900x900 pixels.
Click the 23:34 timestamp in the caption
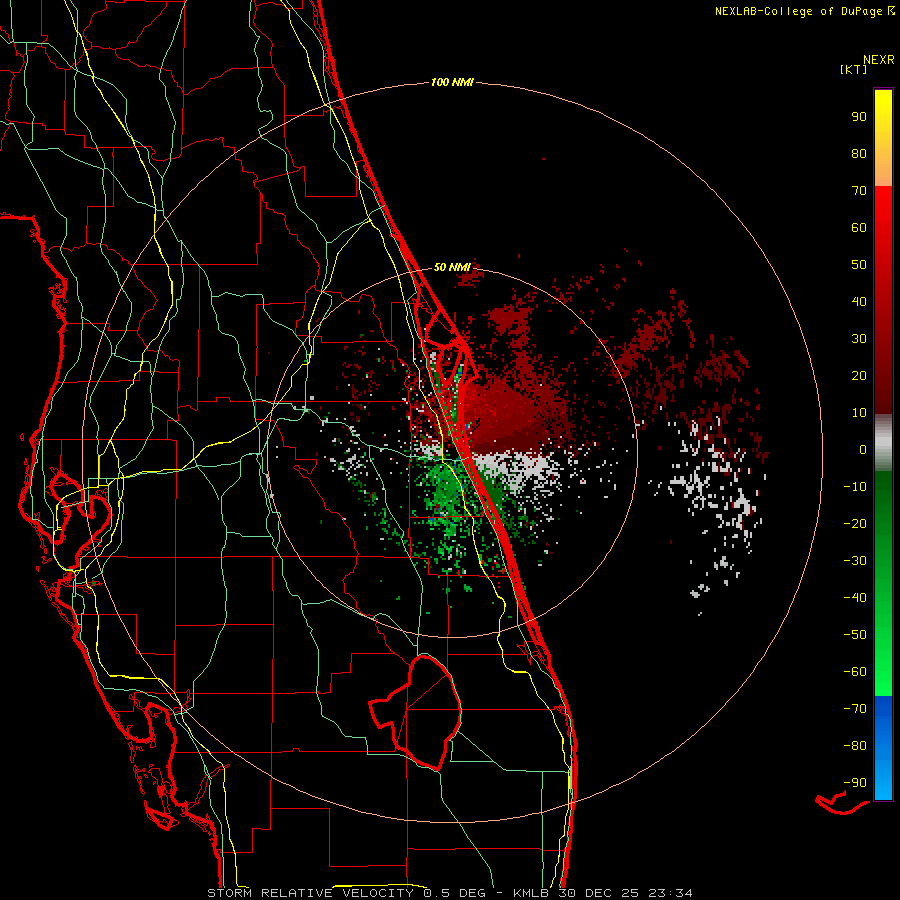pos(670,893)
